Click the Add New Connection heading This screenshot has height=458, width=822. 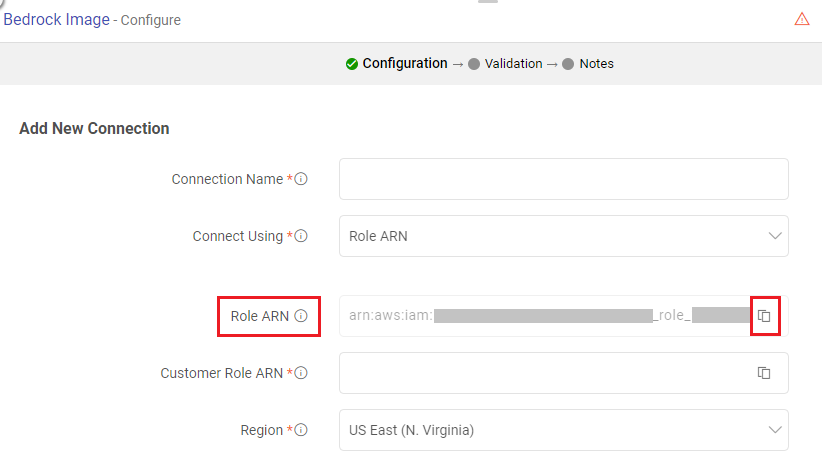pyautogui.click(x=94, y=128)
